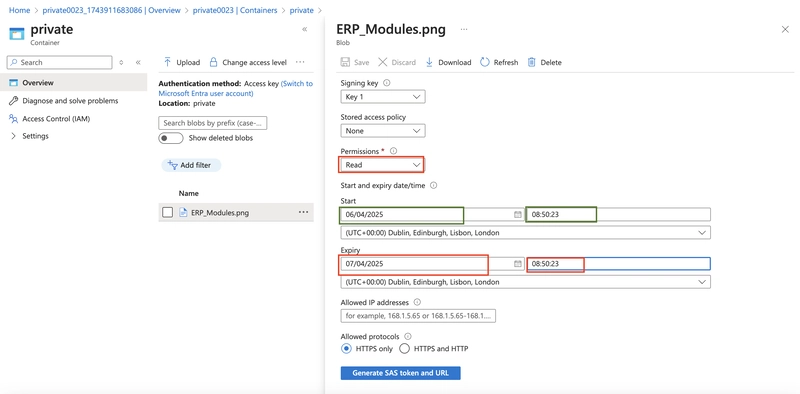The width and height of the screenshot is (800, 394).
Task: Click the Change access level lock icon
Action: [x=214, y=62]
